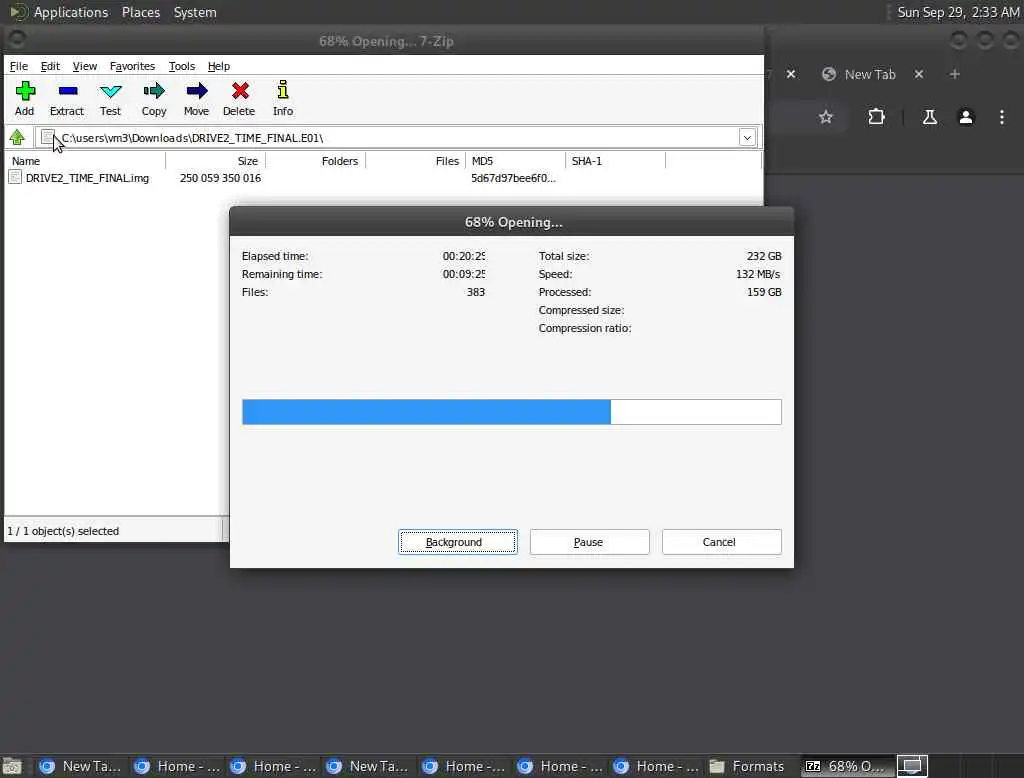Bookmark page with browser star icon
1024x778 pixels.
[x=825, y=117]
